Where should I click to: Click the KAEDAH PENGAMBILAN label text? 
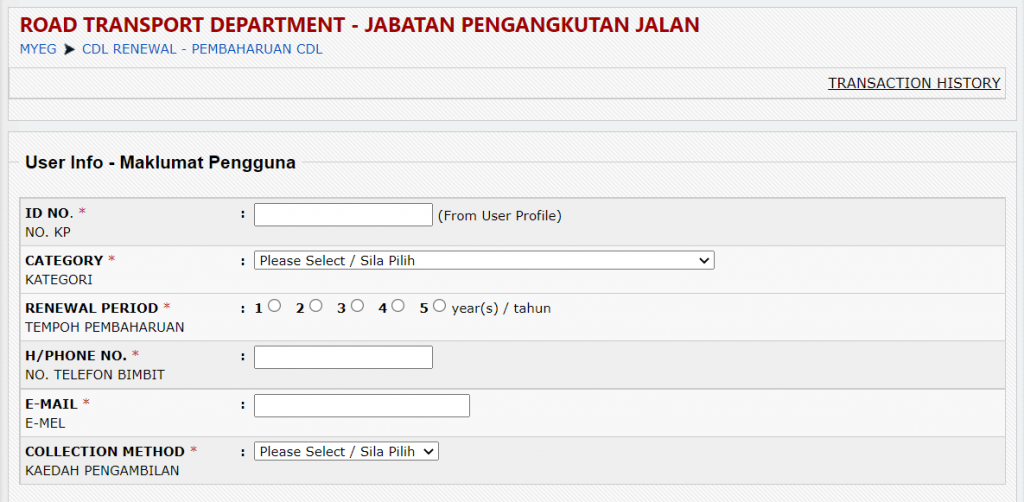[x=102, y=470]
